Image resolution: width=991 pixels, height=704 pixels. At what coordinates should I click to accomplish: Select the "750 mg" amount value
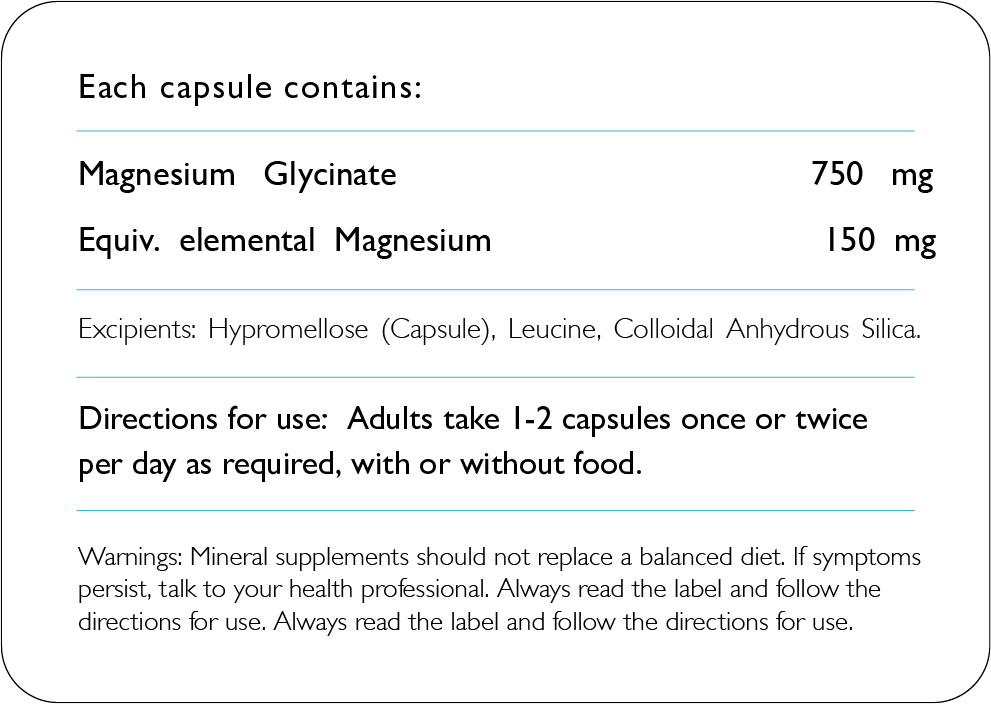click(872, 175)
